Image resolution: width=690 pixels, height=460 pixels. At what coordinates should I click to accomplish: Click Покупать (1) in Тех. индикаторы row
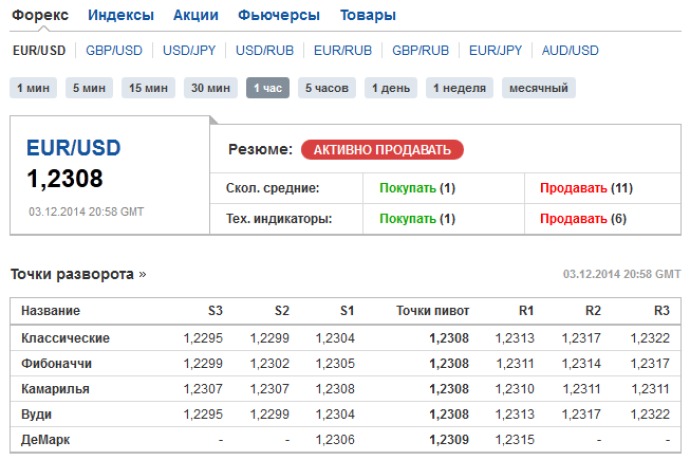point(417,219)
